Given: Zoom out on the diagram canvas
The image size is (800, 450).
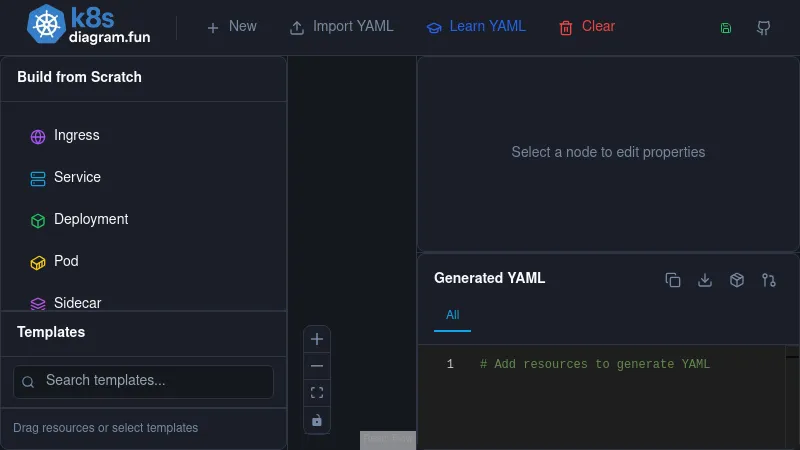Looking at the screenshot, I should pos(317,366).
